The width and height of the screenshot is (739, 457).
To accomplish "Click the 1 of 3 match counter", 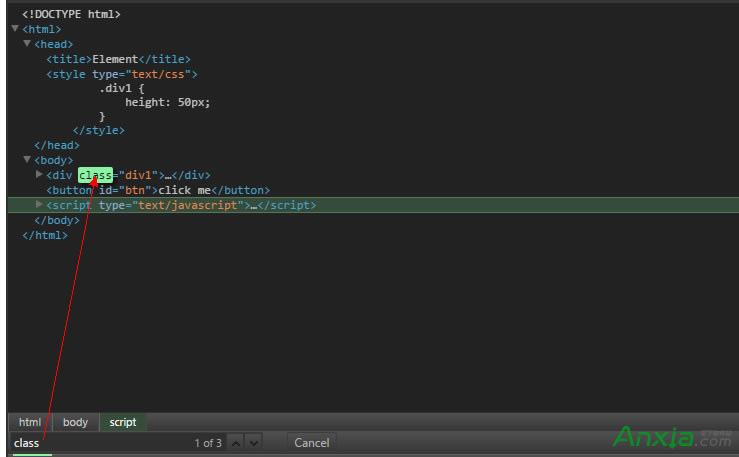I will 208,443.
